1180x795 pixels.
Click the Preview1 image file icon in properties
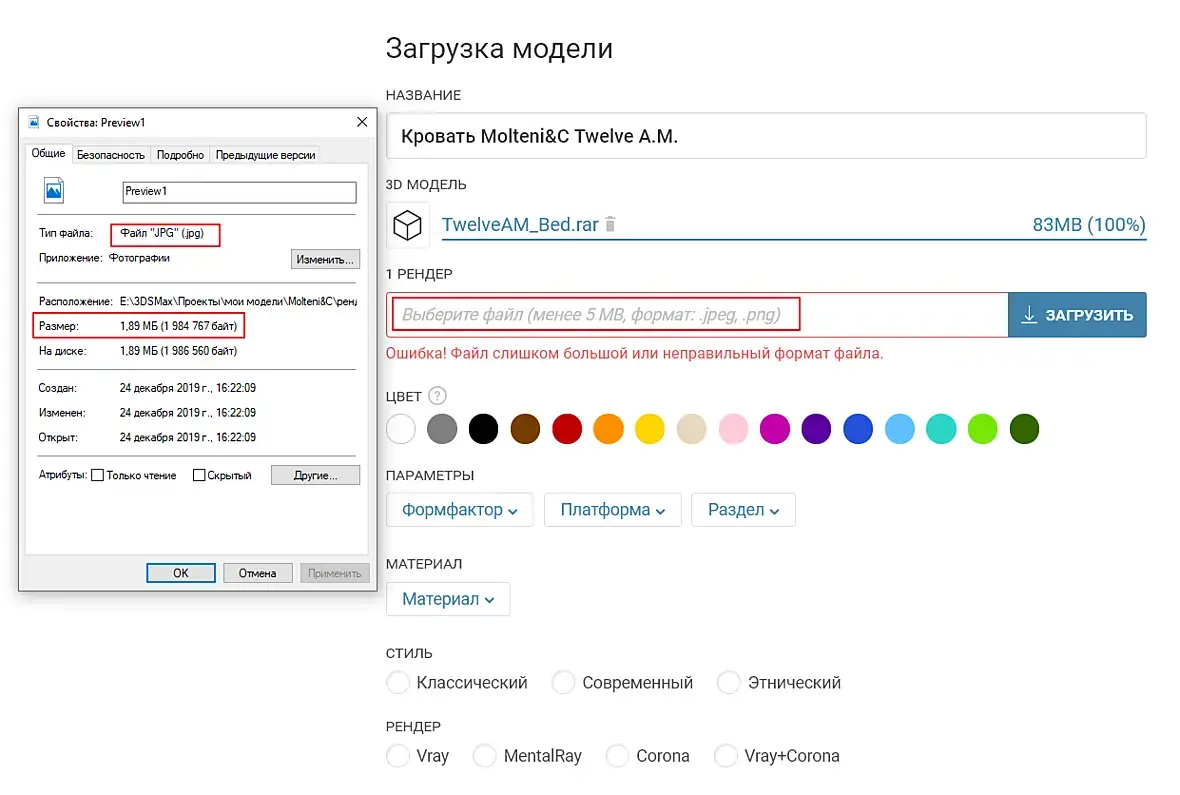pyautogui.click(x=54, y=190)
